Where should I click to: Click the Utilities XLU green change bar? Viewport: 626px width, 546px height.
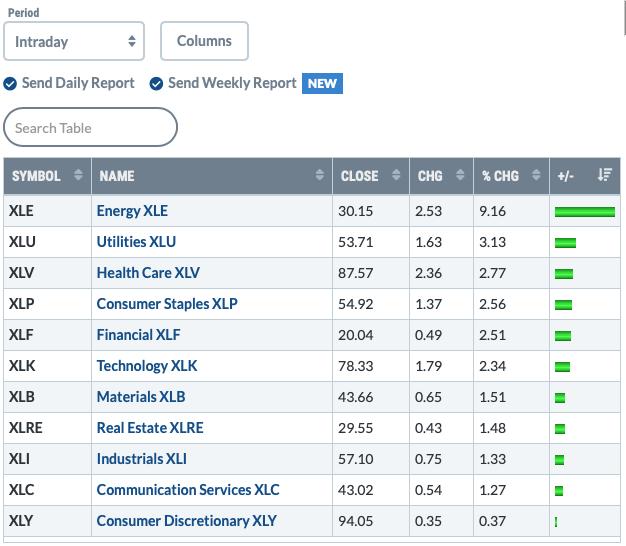click(x=565, y=243)
